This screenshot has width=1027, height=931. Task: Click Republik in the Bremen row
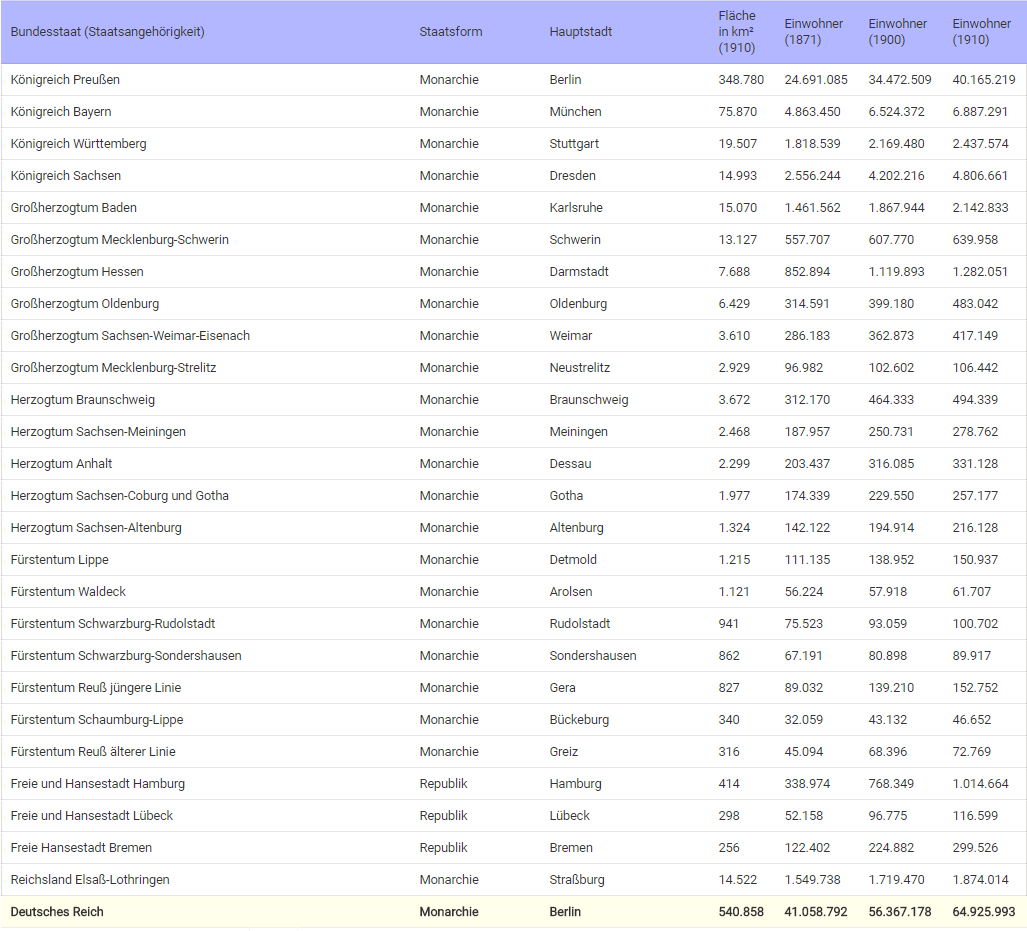(443, 848)
